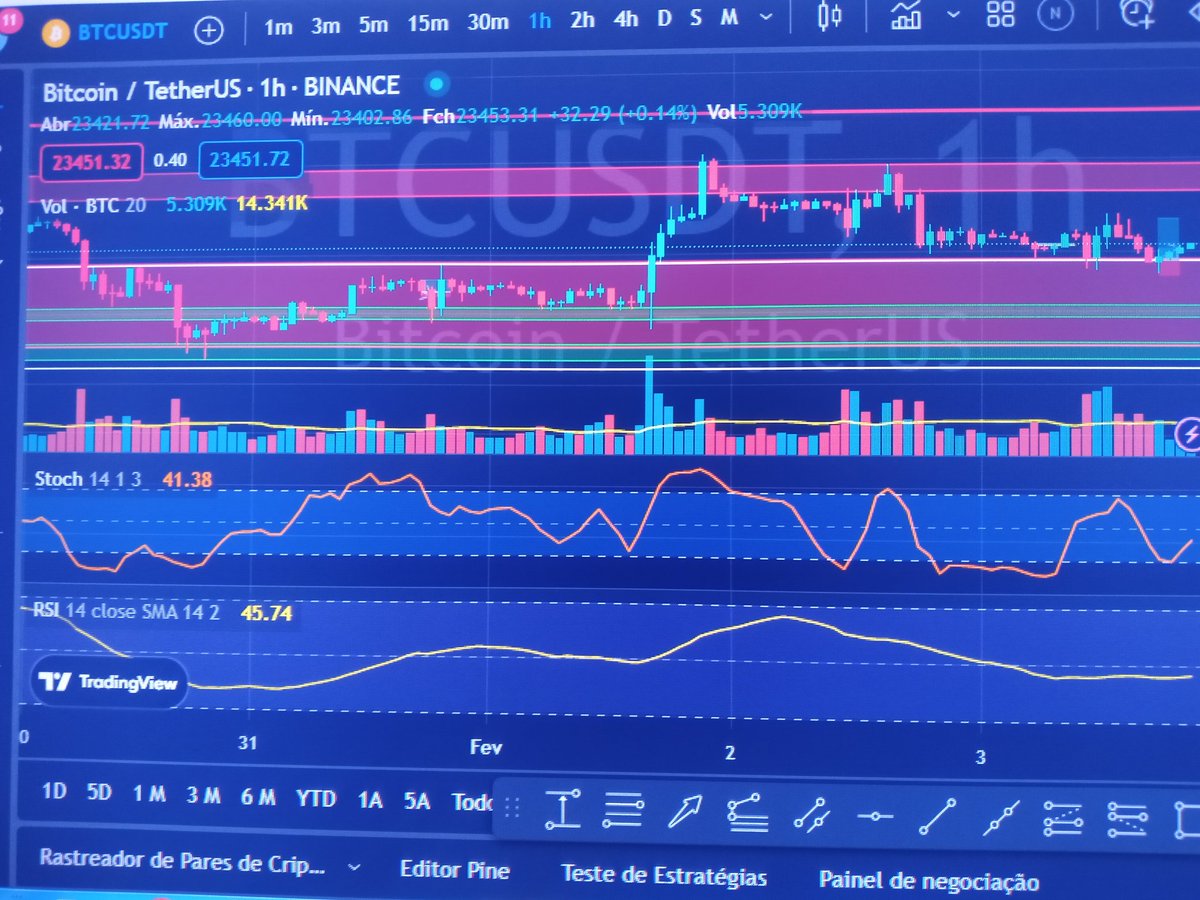Select the arrow drawing tool
The image size is (1200, 900).
click(685, 811)
